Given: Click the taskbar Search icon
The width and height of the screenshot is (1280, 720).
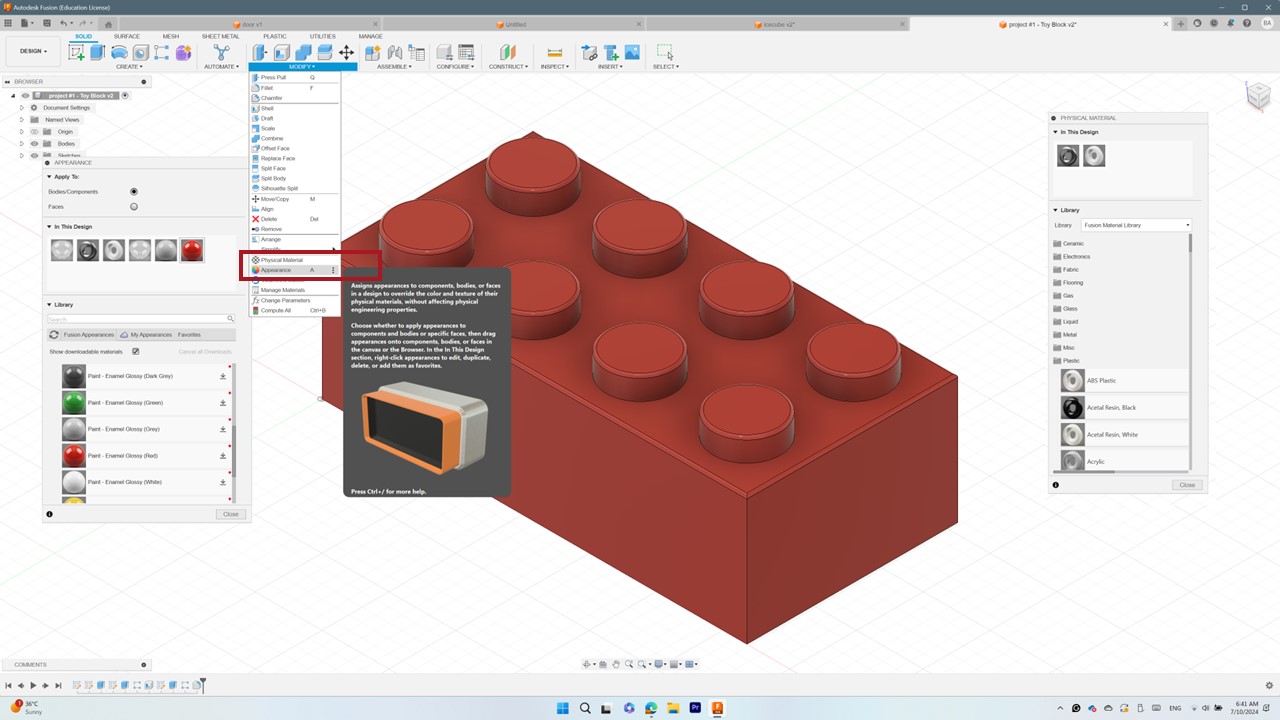Looking at the screenshot, I should 585,708.
